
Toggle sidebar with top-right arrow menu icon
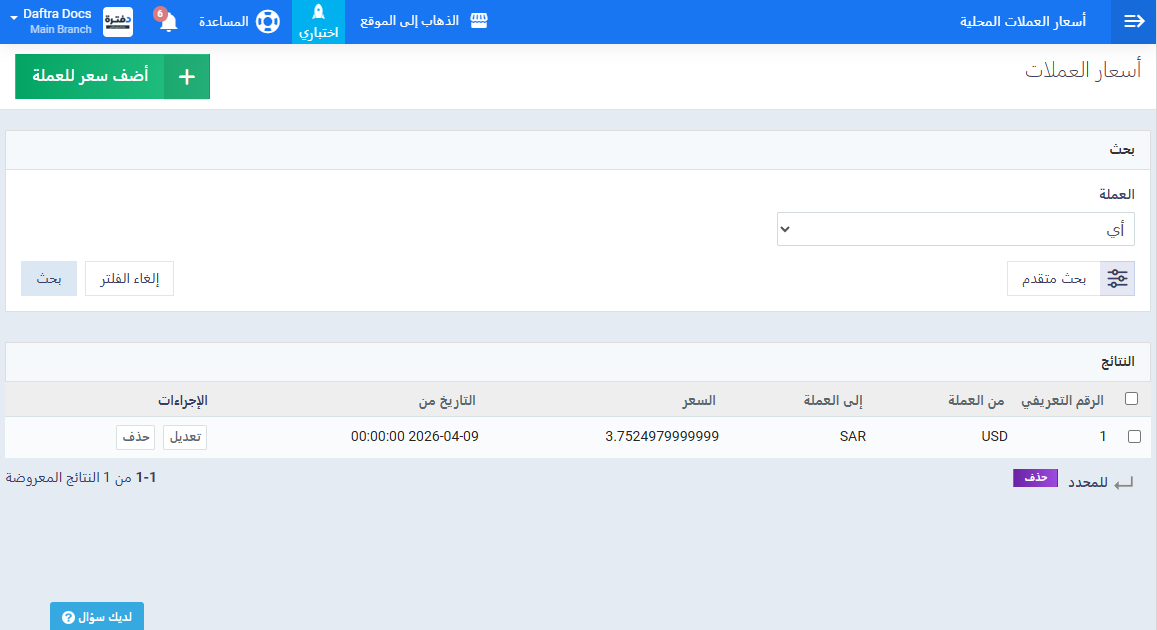[x=1134, y=22]
